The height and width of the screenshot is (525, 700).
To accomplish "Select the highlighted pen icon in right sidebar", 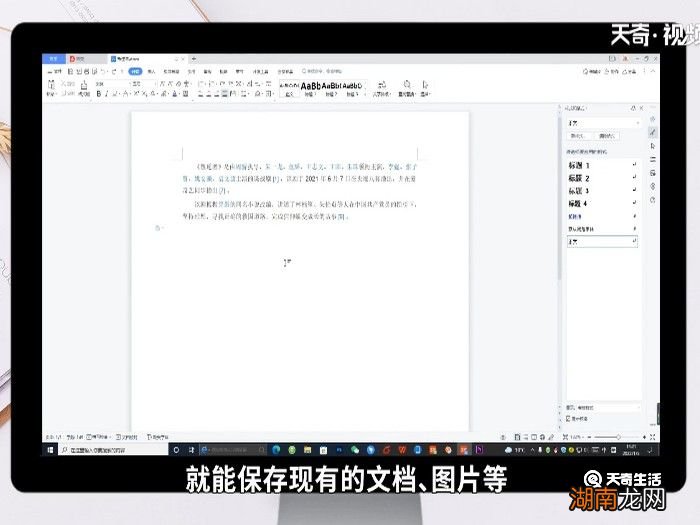I will pyautogui.click(x=653, y=132).
